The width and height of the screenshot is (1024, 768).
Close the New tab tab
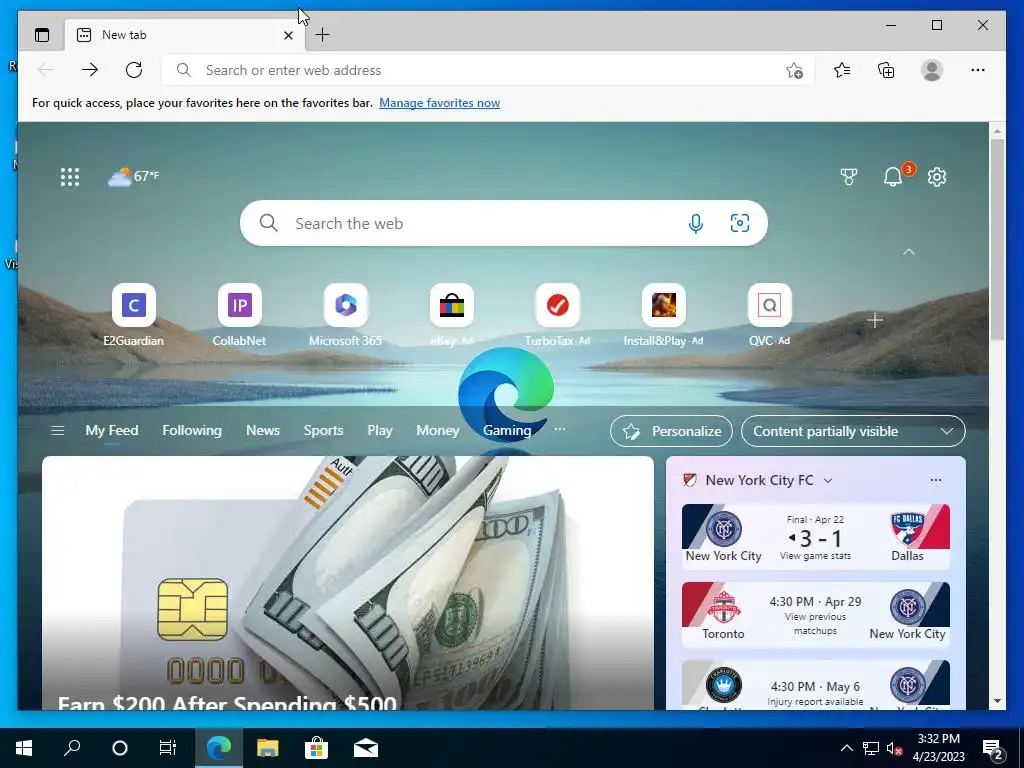[288, 35]
